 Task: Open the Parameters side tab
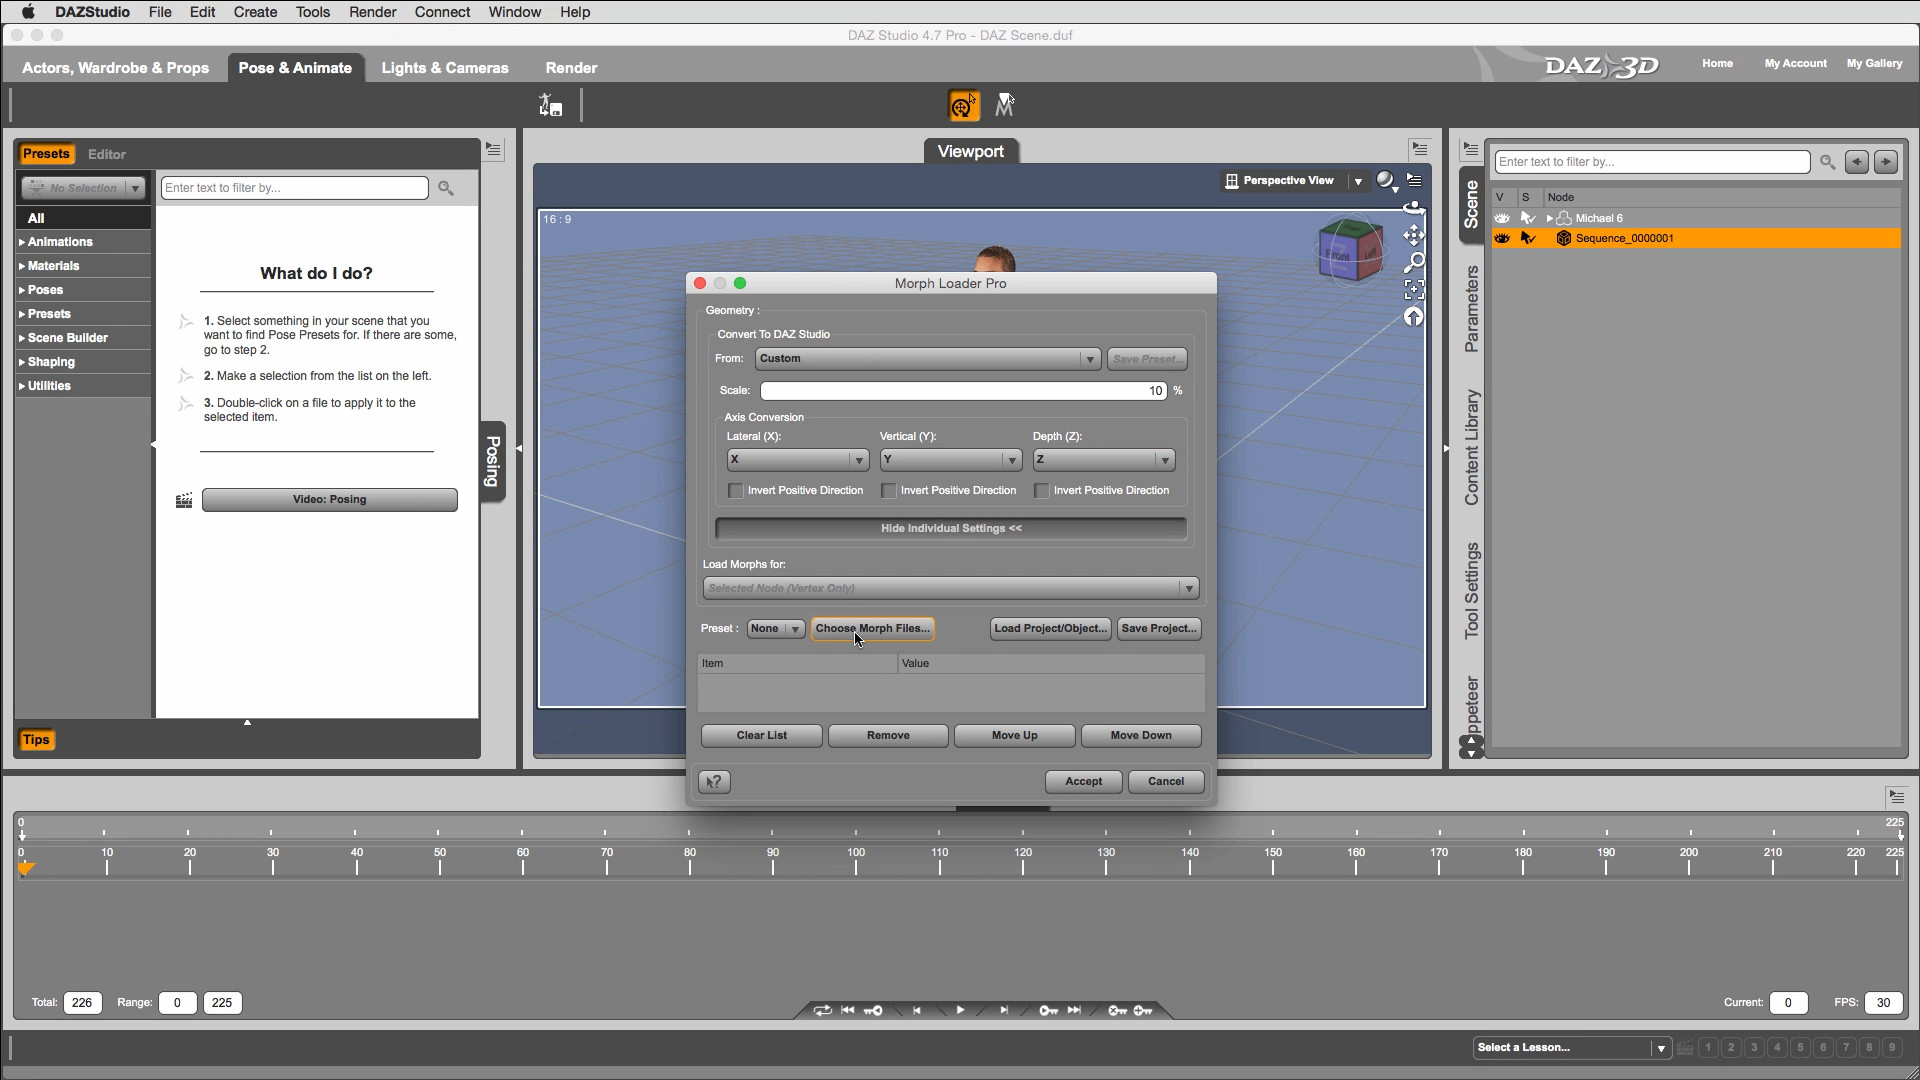click(x=1471, y=309)
